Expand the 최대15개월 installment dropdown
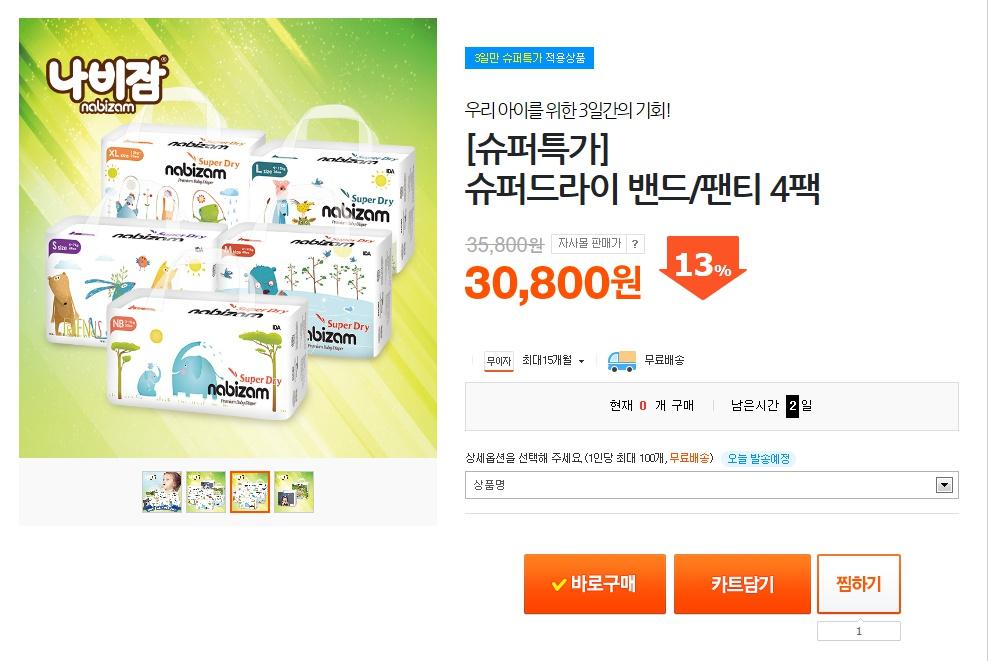Image resolution: width=988 pixels, height=661 pixels. tap(553, 360)
